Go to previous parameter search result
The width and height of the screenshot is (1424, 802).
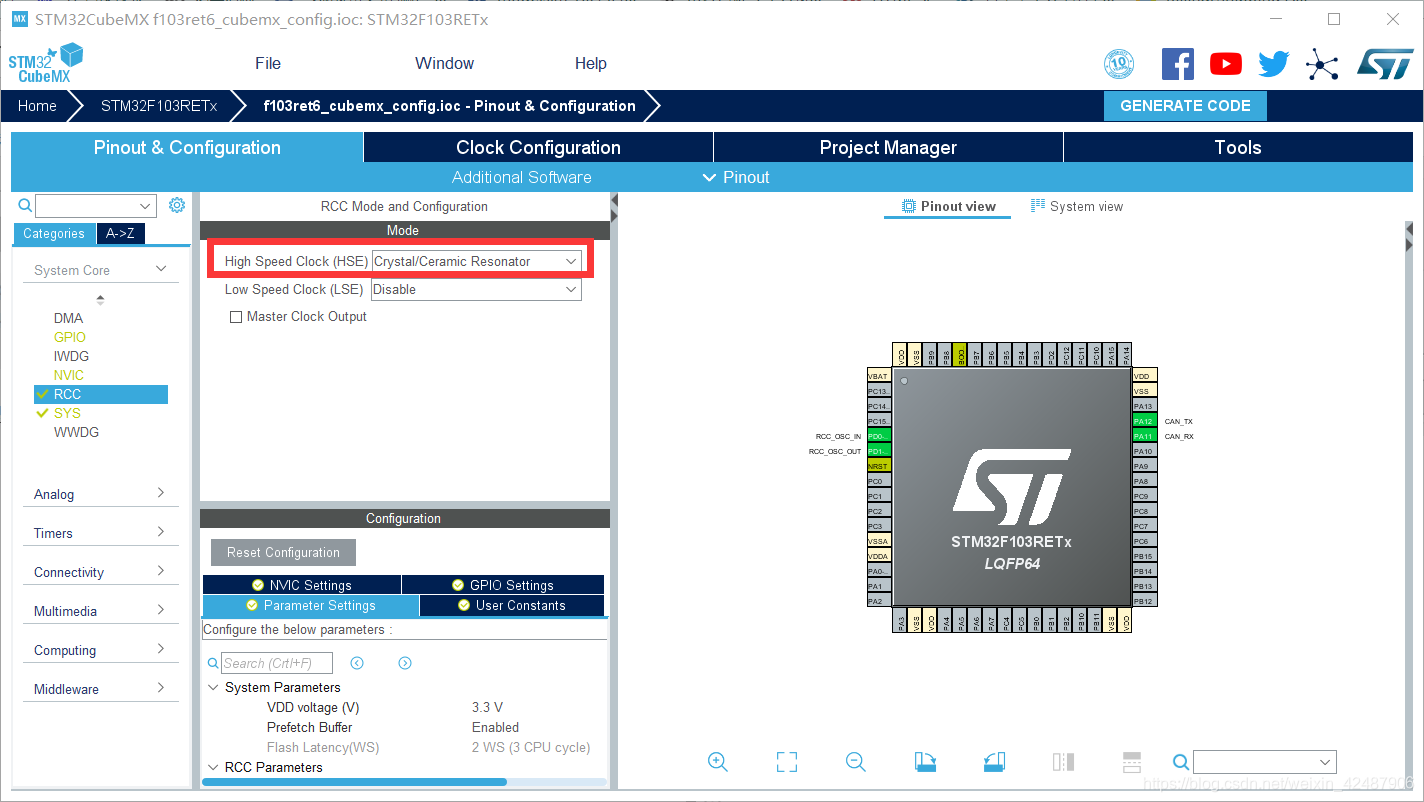357,663
